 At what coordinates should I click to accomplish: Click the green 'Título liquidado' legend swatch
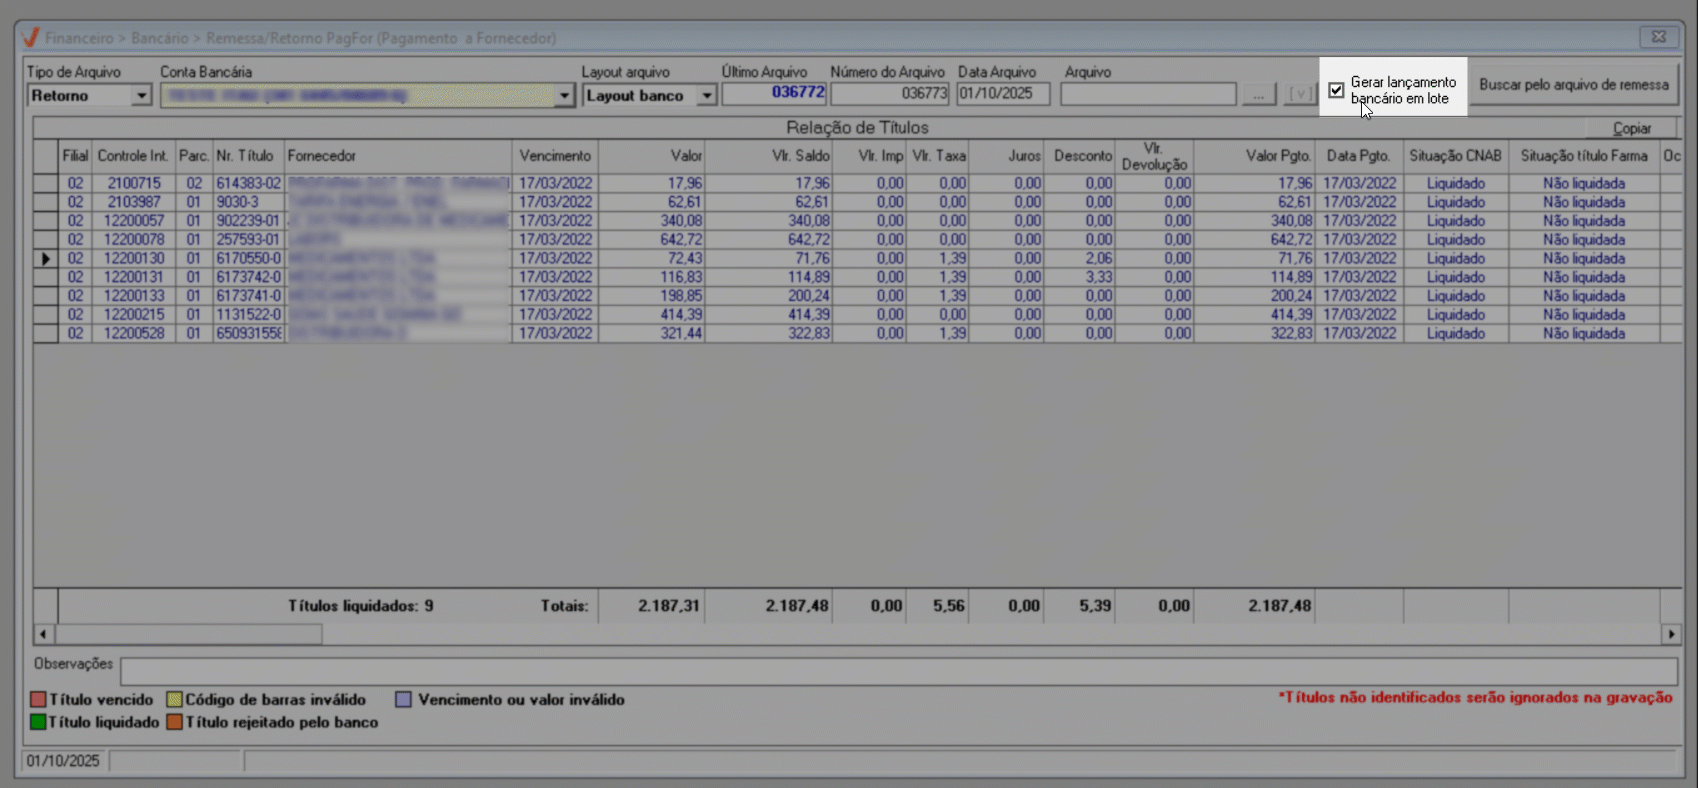pyautogui.click(x=38, y=722)
